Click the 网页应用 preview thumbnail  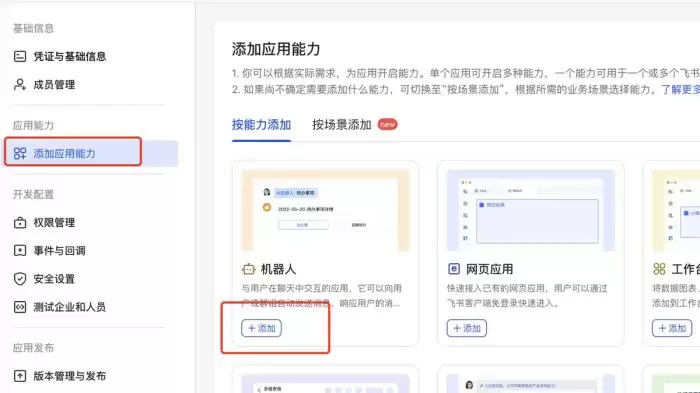pos(531,210)
